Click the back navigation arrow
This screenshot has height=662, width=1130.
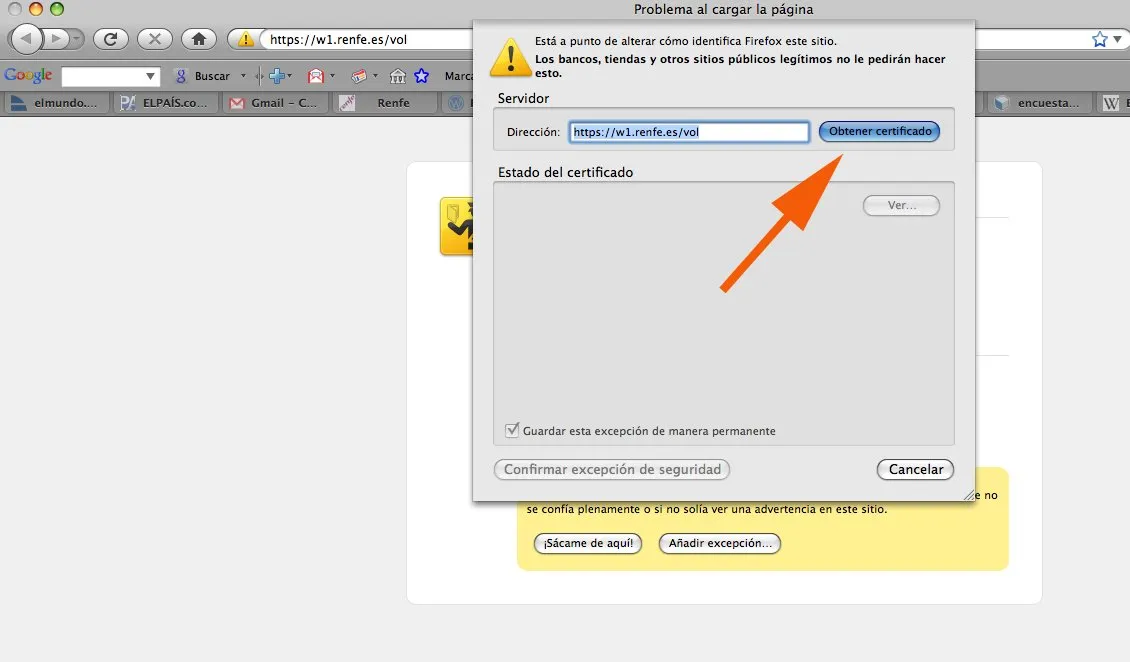tap(27, 38)
